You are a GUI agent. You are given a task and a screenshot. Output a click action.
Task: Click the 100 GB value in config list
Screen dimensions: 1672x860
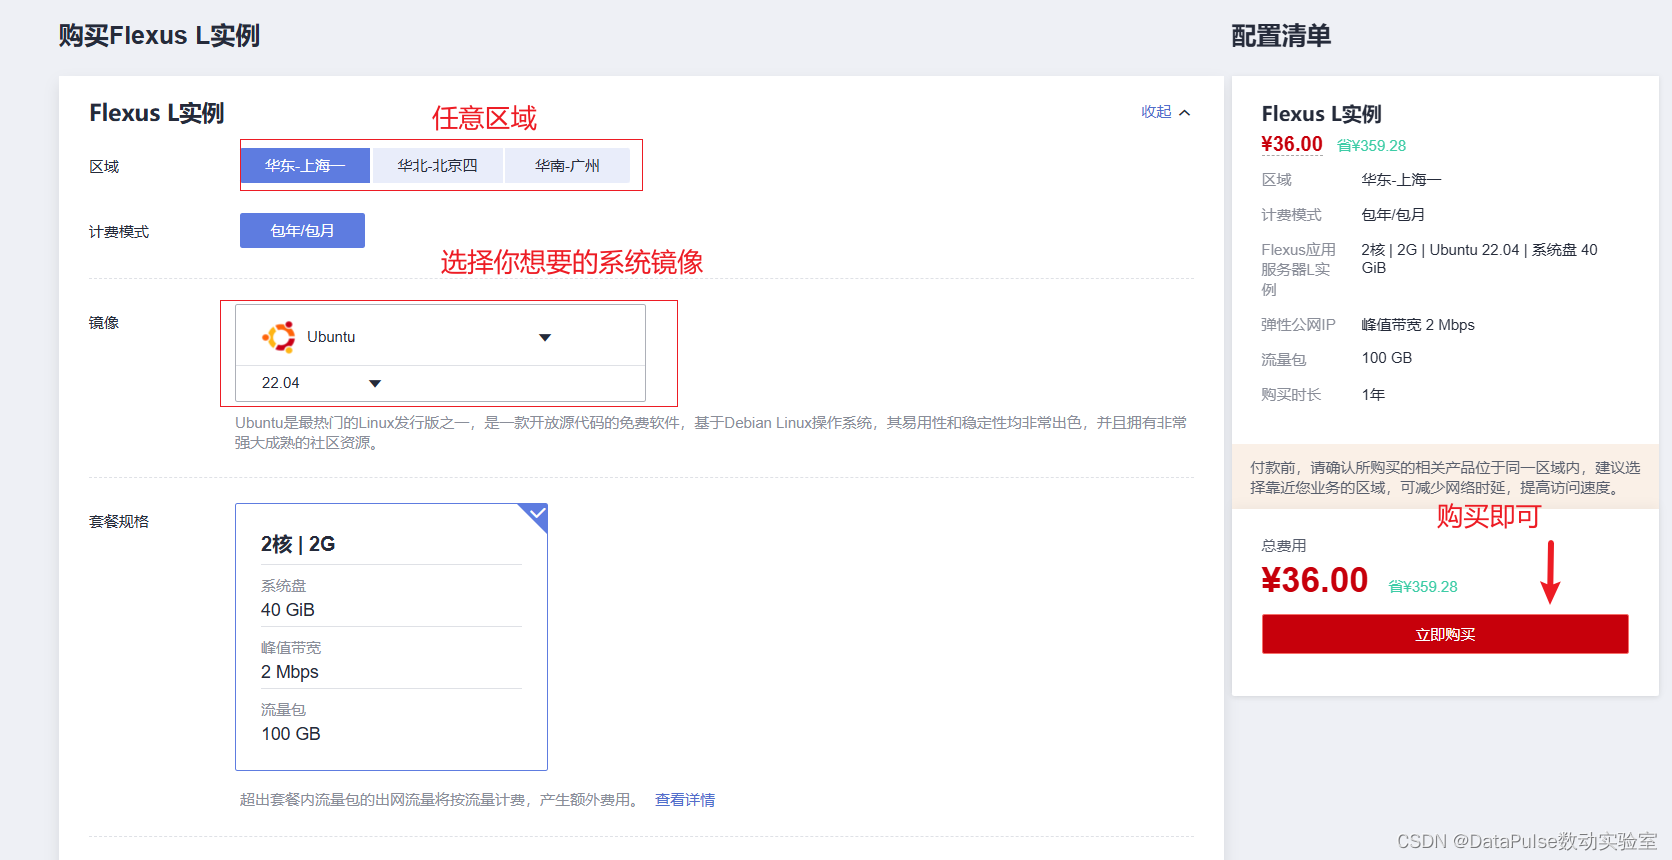click(x=1387, y=358)
